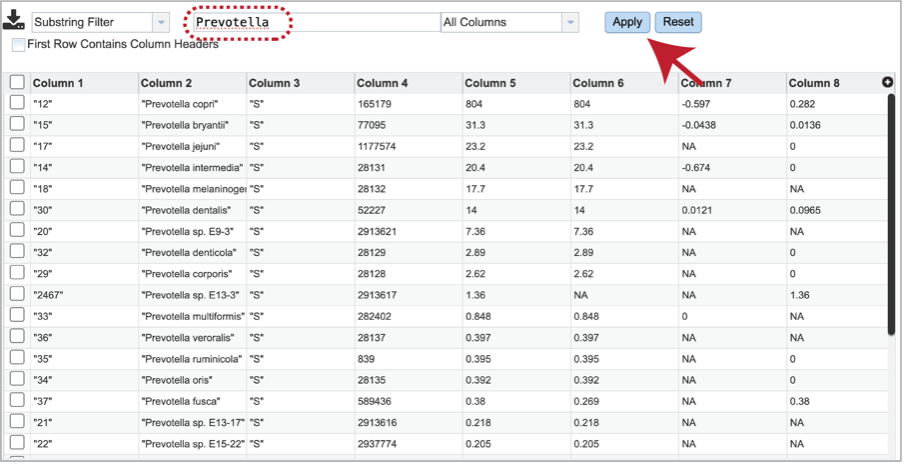Select the Prevotella bryantii row checkbox

17,125
